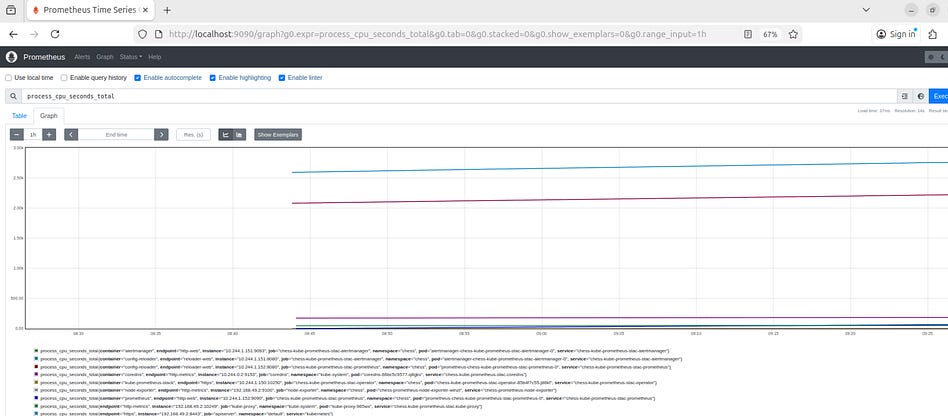Reset the 67% zoom level
The image size is (948, 416).
pos(770,34)
